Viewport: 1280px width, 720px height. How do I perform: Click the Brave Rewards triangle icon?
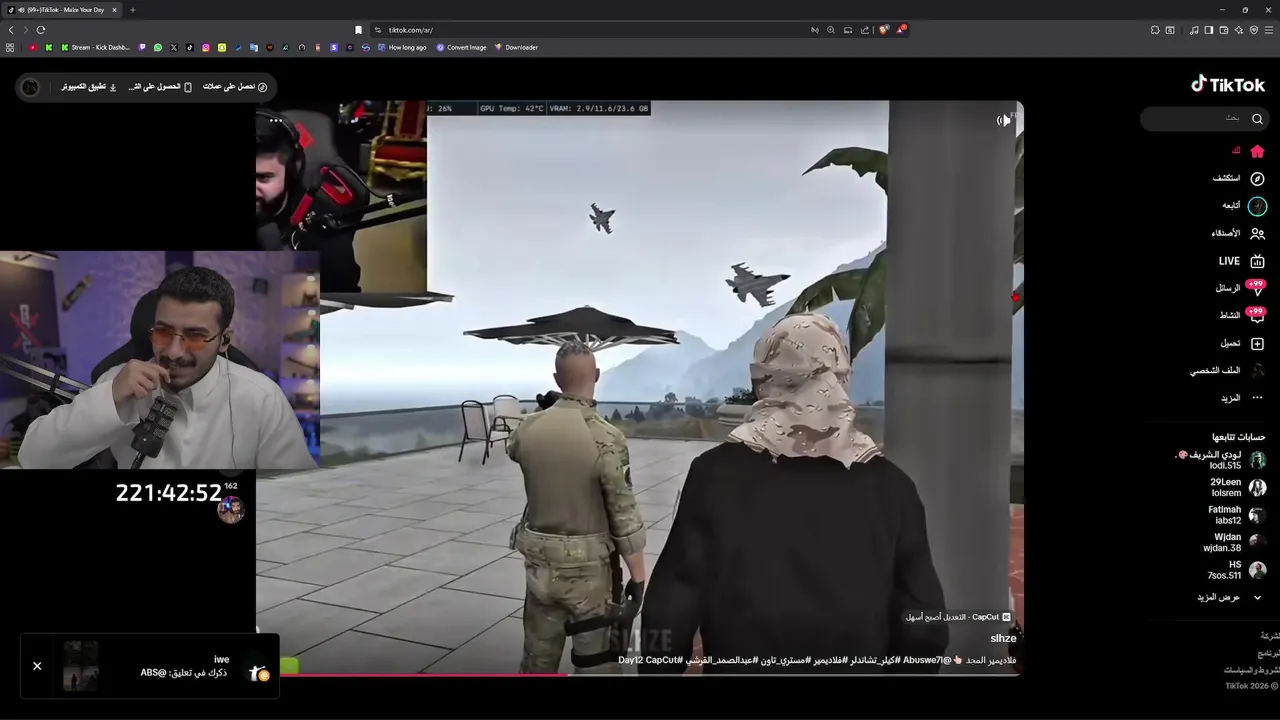coord(901,30)
